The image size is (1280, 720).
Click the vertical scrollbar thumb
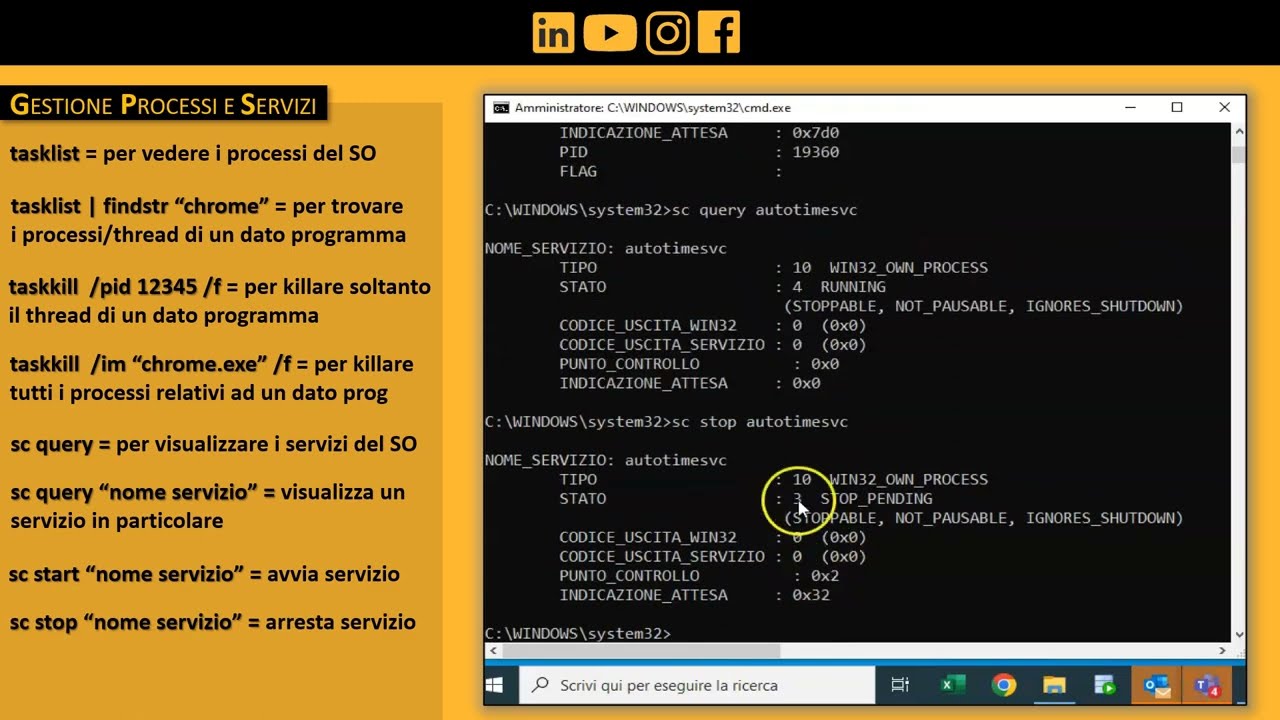click(1239, 153)
